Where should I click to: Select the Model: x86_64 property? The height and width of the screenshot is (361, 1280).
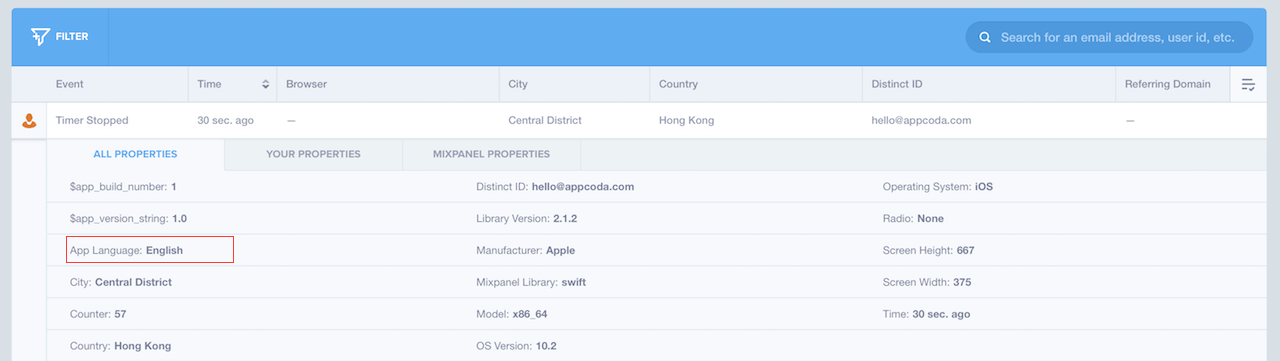click(x=512, y=314)
